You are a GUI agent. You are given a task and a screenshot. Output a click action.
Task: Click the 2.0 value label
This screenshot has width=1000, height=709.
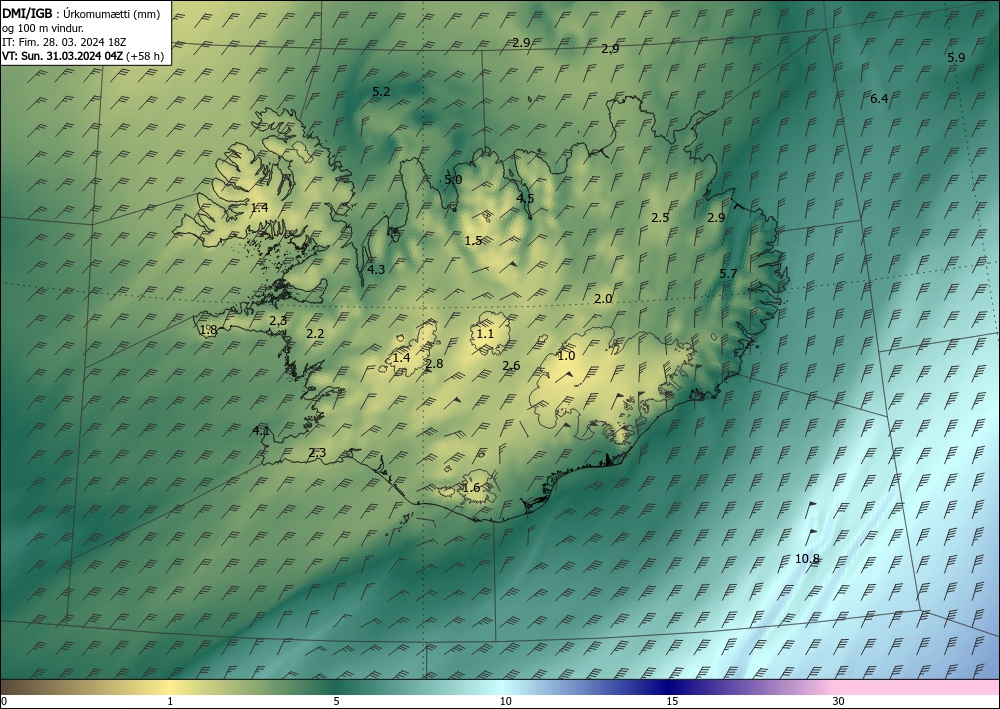(x=603, y=298)
